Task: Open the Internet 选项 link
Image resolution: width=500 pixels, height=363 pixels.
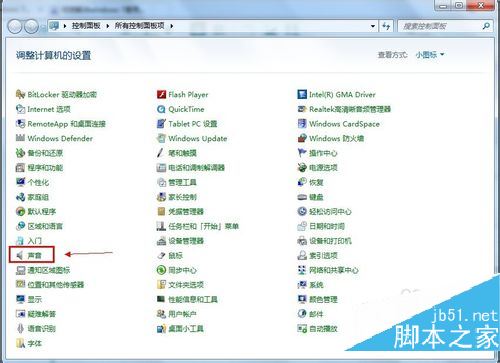Action: pos(49,109)
